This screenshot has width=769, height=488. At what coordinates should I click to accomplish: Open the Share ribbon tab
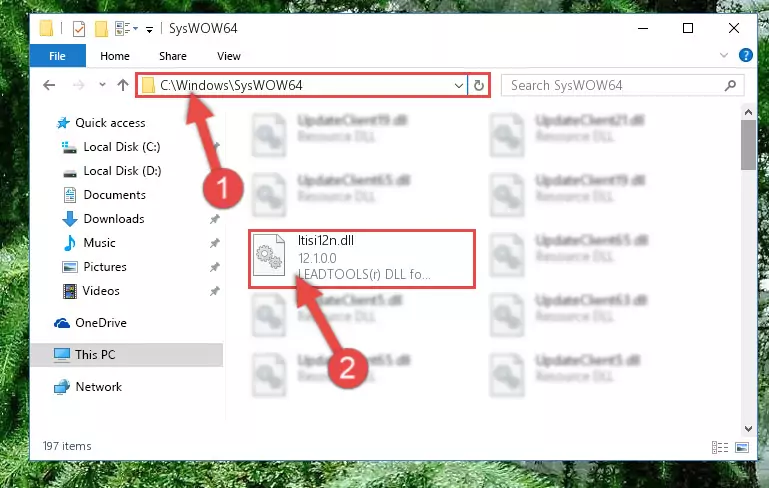[173, 56]
